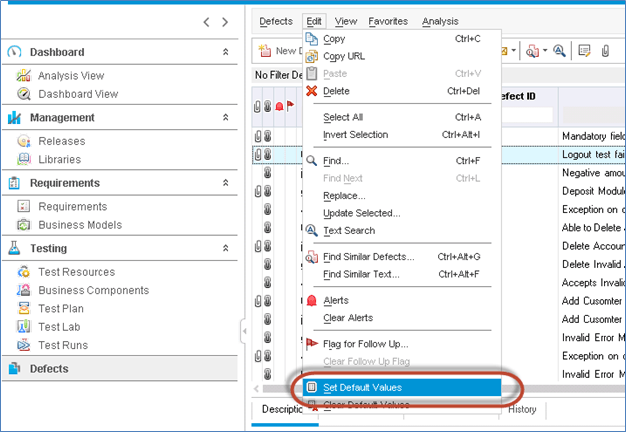
Task: Click the sidebar back arrow
Action: coord(207,21)
